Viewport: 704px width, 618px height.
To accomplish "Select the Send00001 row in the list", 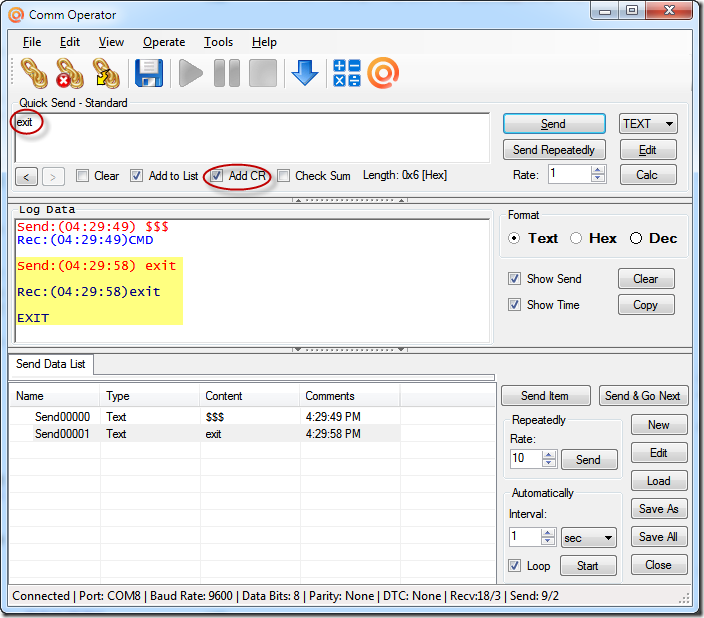I will point(205,434).
